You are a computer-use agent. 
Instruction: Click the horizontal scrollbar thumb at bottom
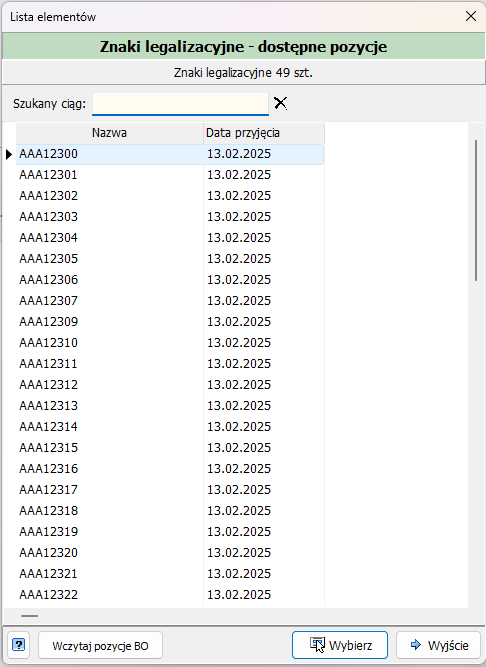(29, 616)
